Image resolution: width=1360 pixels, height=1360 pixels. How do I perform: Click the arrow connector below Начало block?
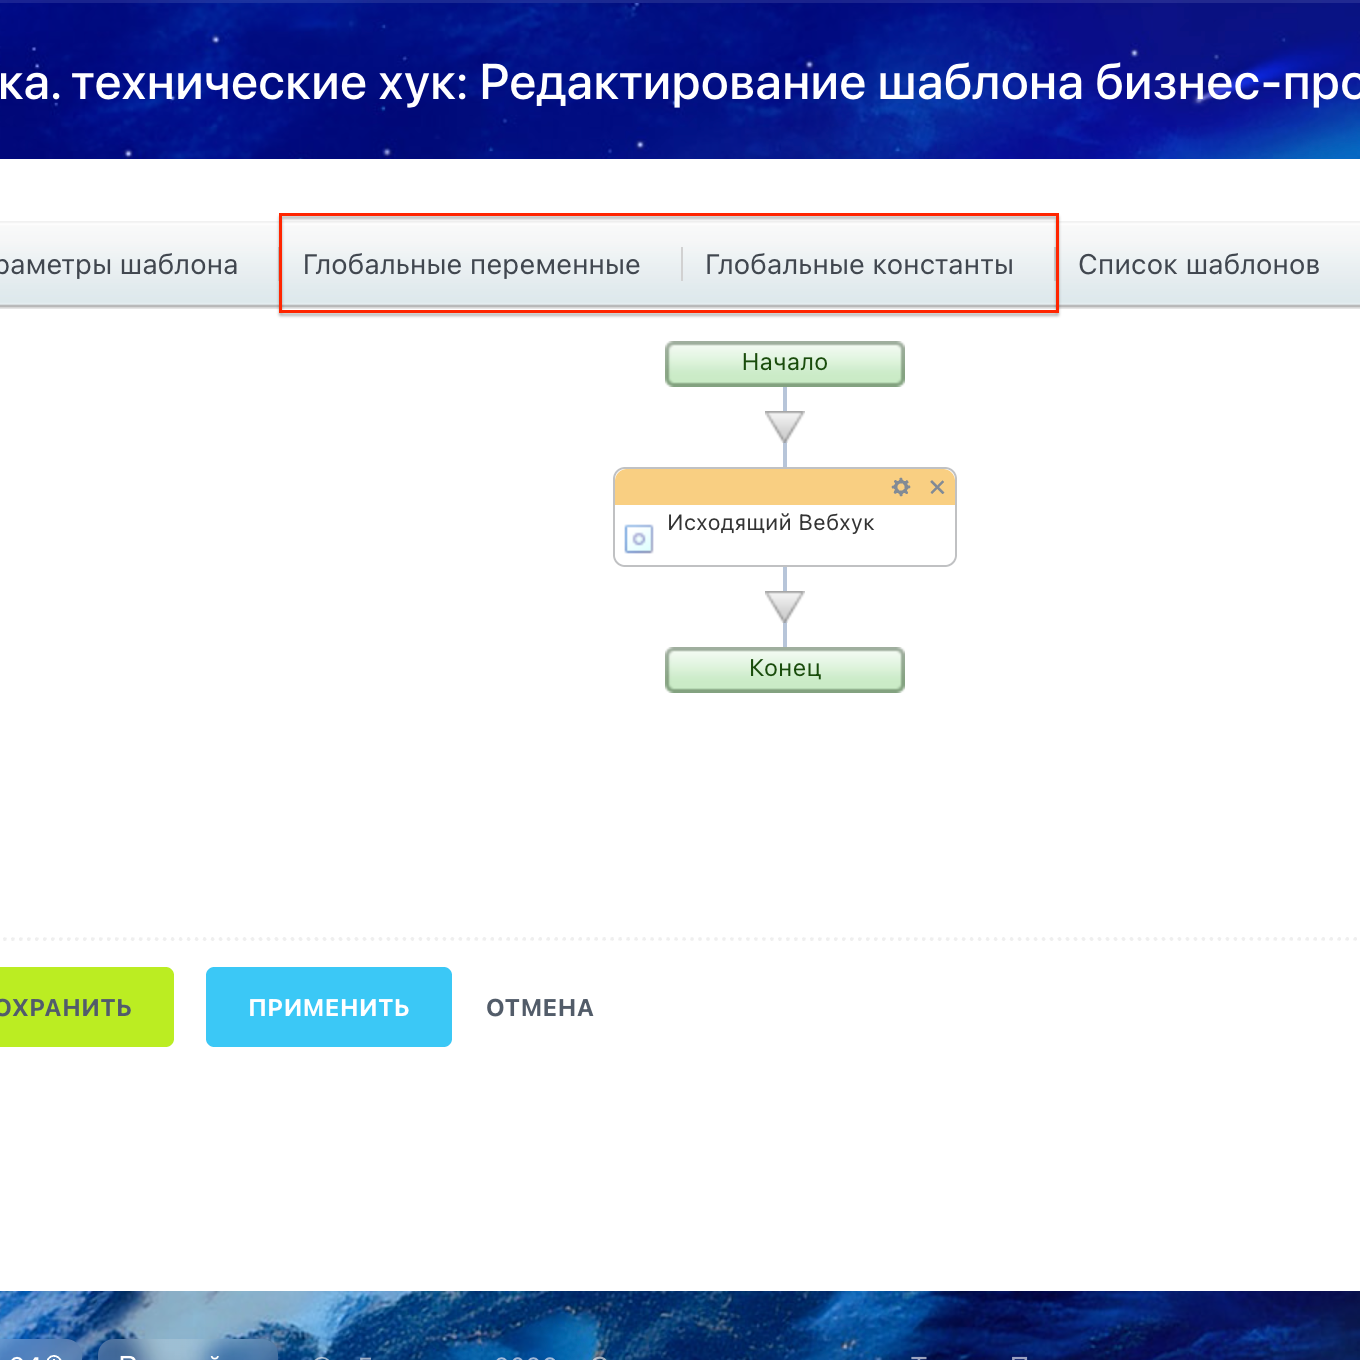tap(785, 425)
